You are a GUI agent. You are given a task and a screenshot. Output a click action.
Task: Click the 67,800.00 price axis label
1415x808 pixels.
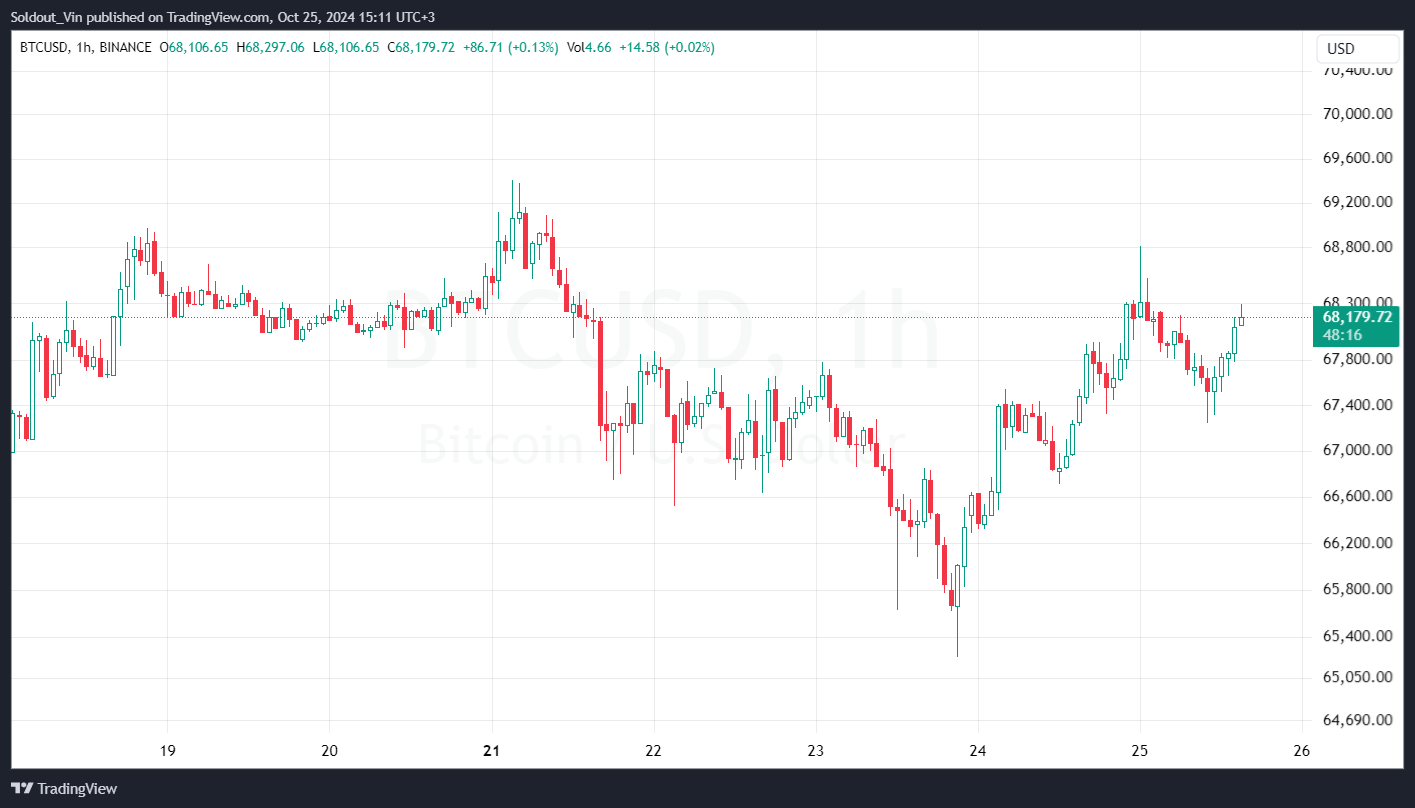tap(1358, 359)
